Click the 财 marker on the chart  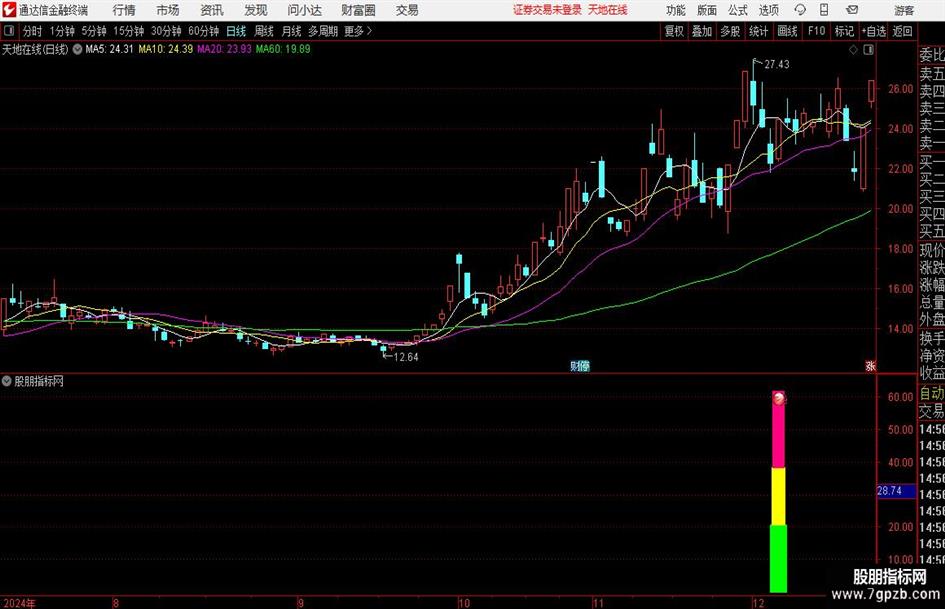click(576, 366)
